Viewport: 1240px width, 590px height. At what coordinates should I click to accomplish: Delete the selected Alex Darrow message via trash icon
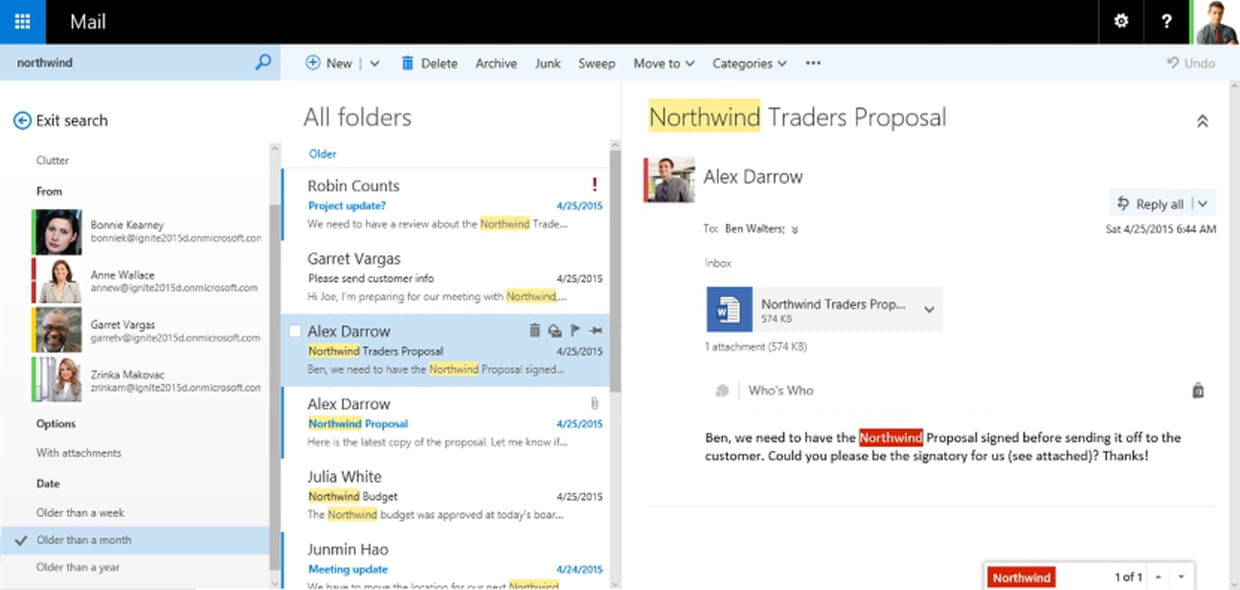[534, 331]
